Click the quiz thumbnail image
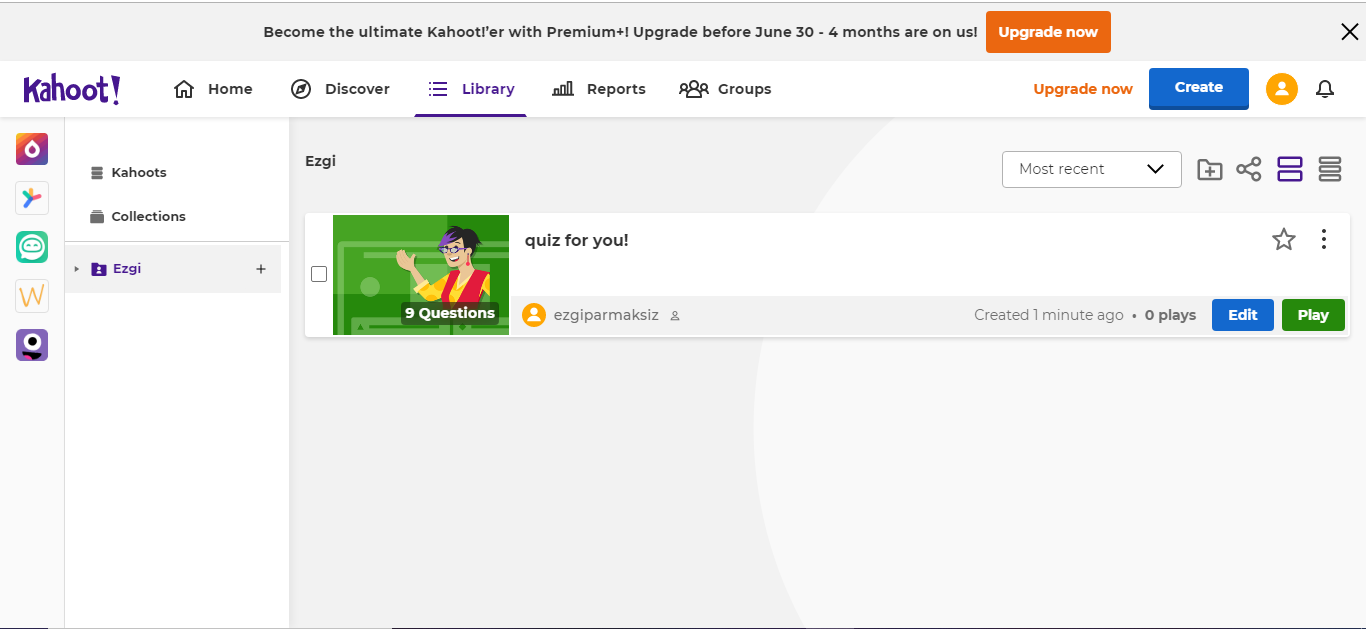The image size is (1366, 629). pyautogui.click(x=421, y=274)
